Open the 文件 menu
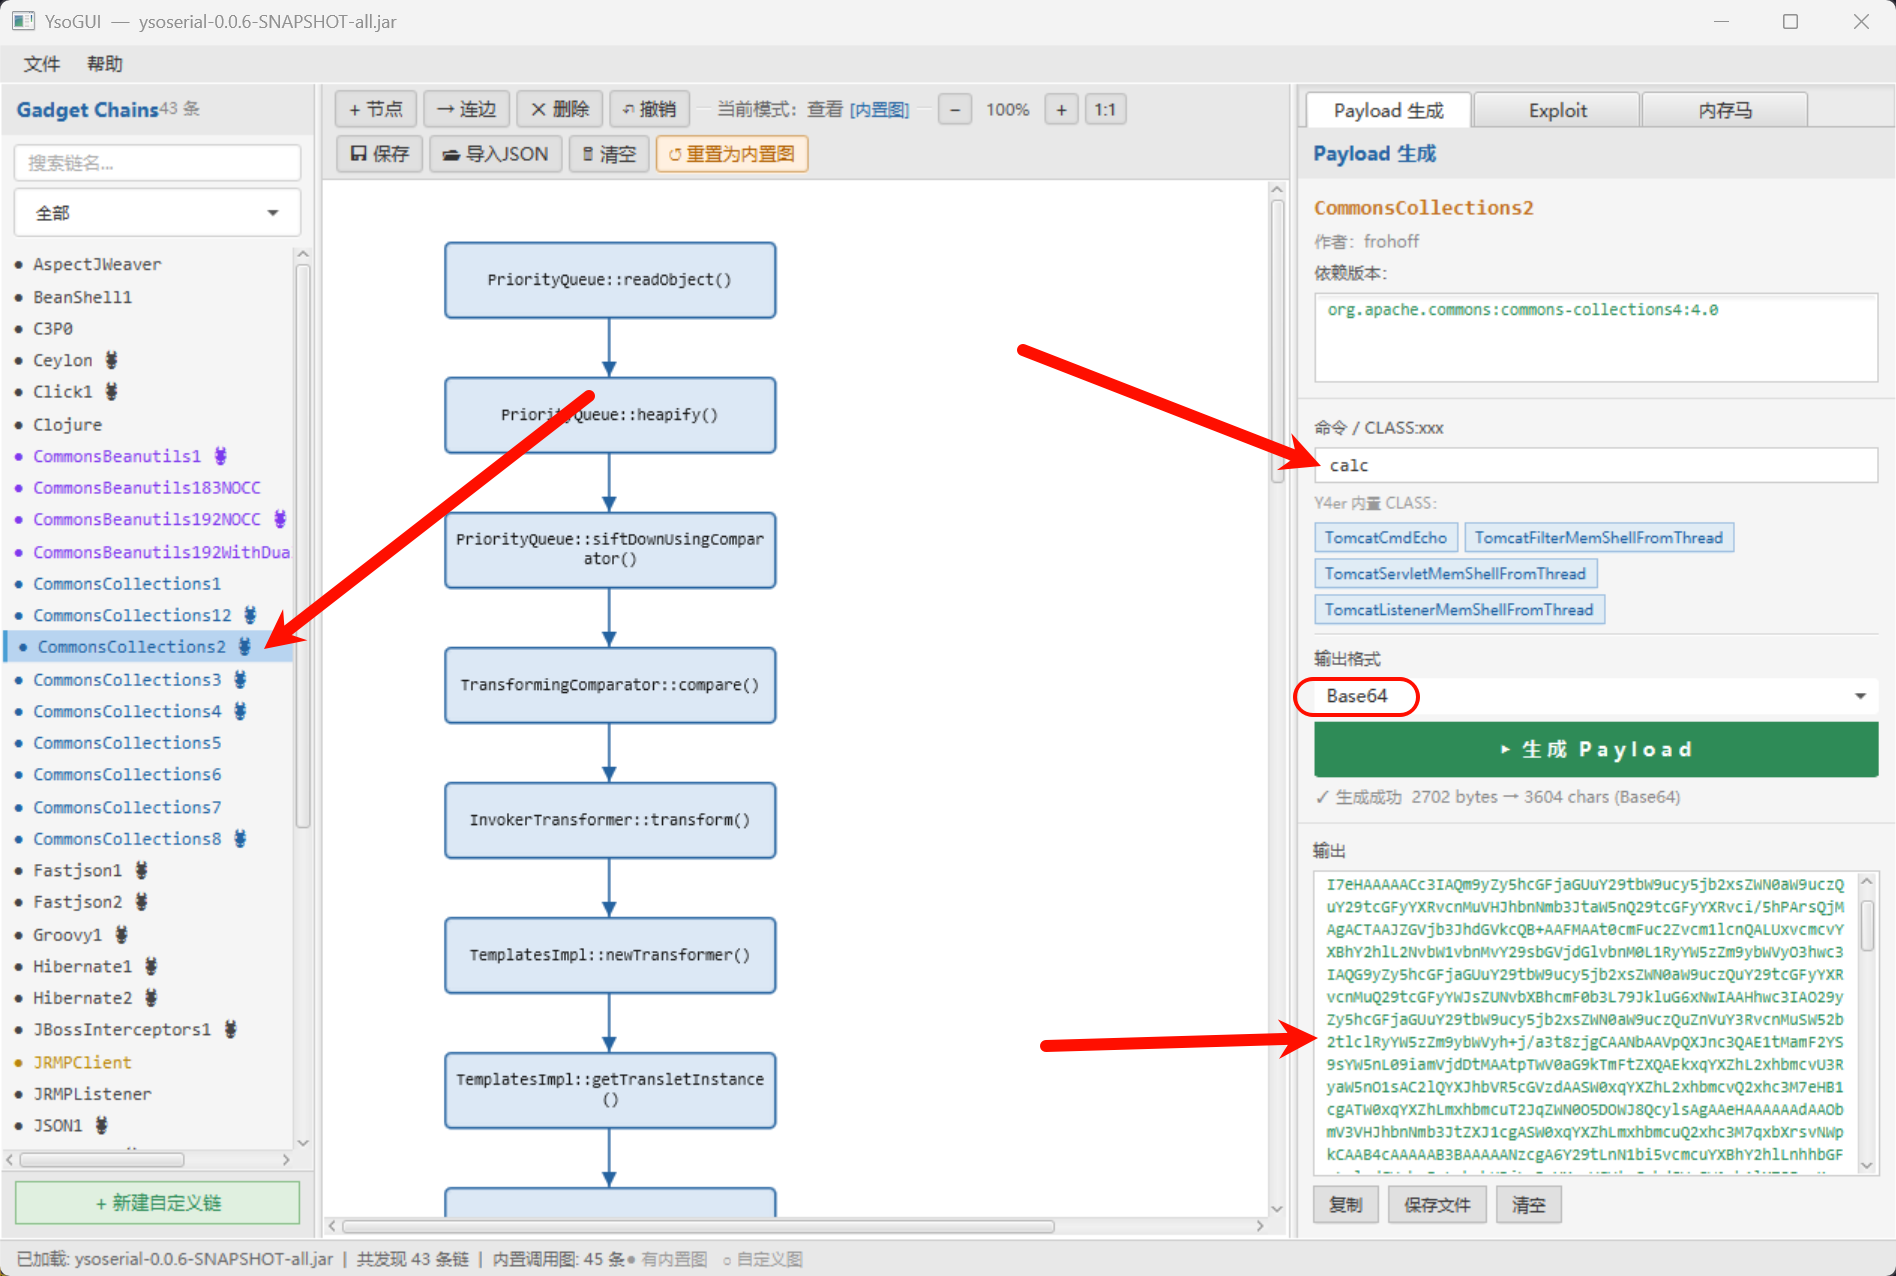This screenshot has height=1276, width=1896. pyautogui.click(x=42, y=64)
